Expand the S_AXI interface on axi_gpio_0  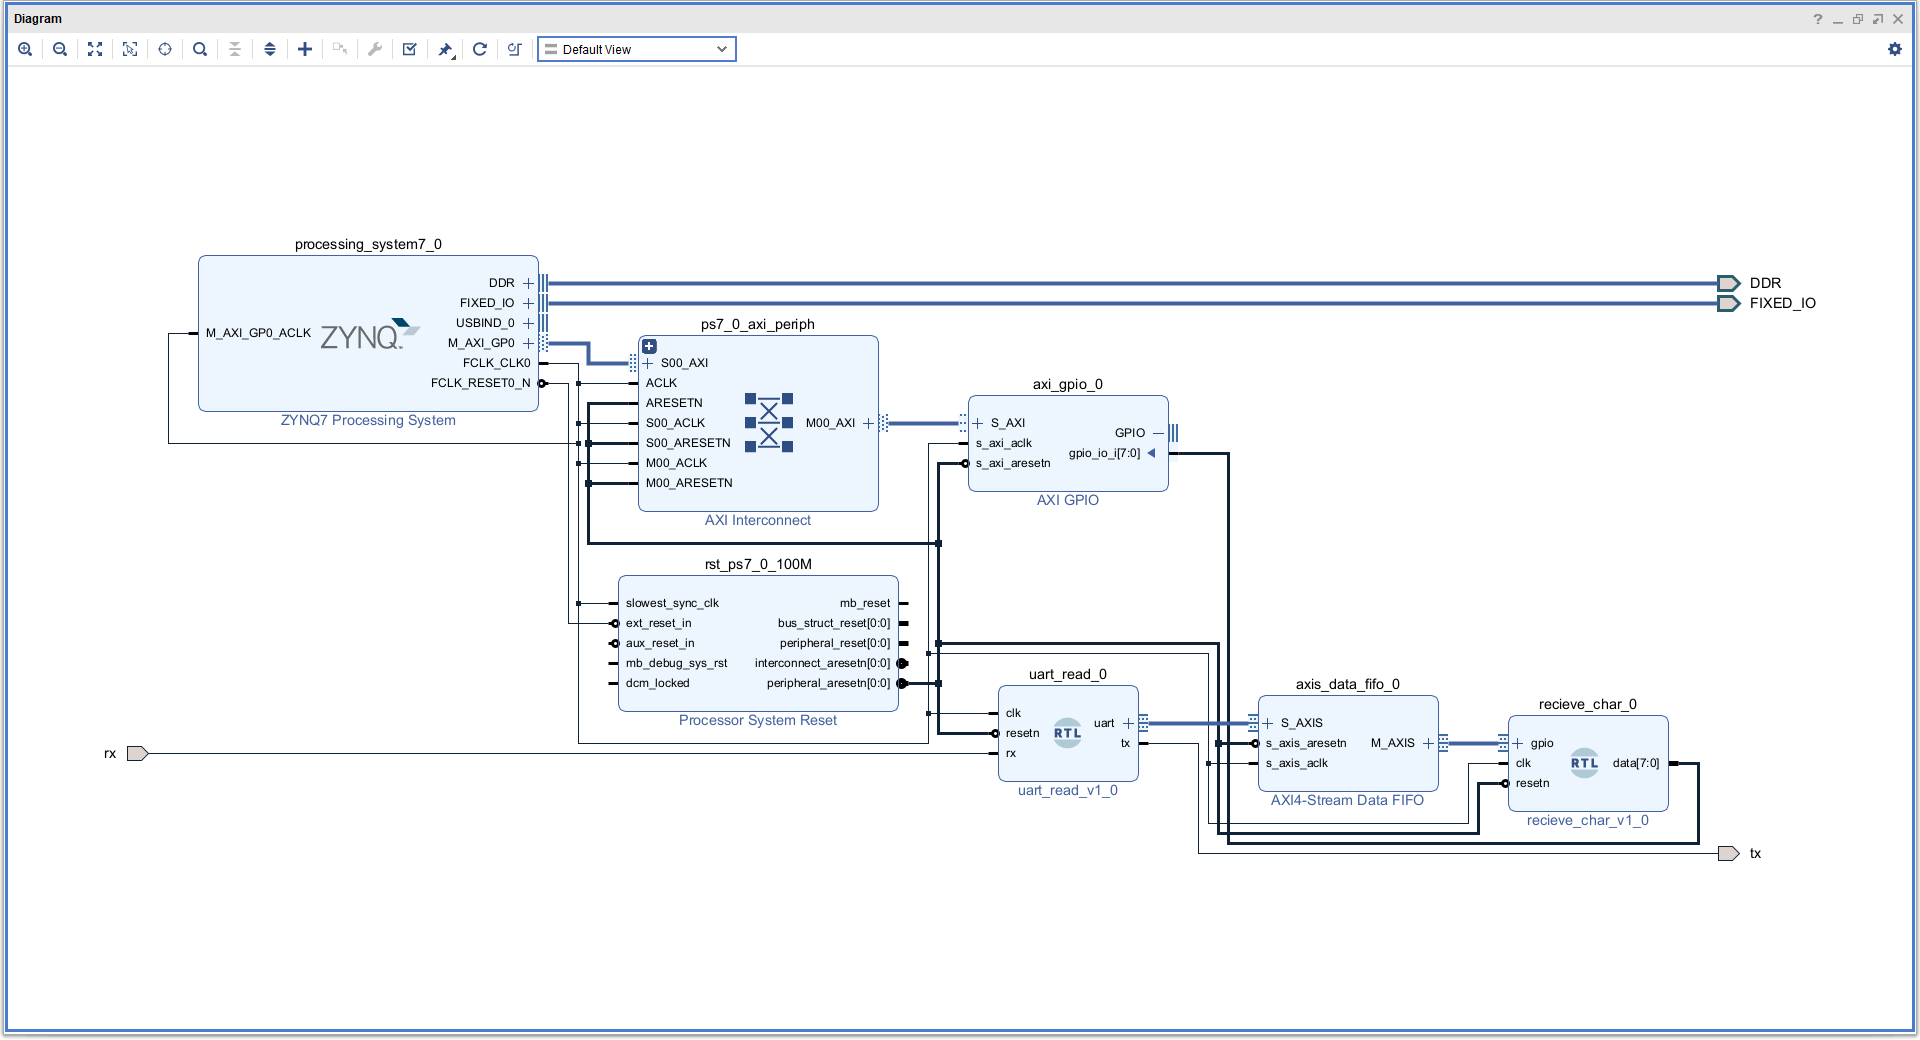(978, 423)
